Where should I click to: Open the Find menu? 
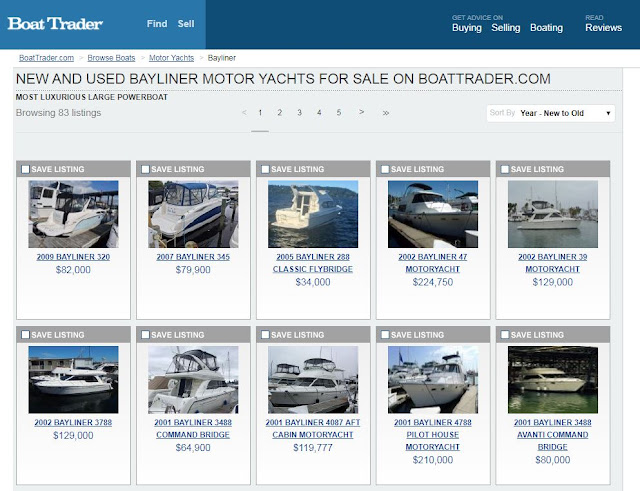click(157, 24)
